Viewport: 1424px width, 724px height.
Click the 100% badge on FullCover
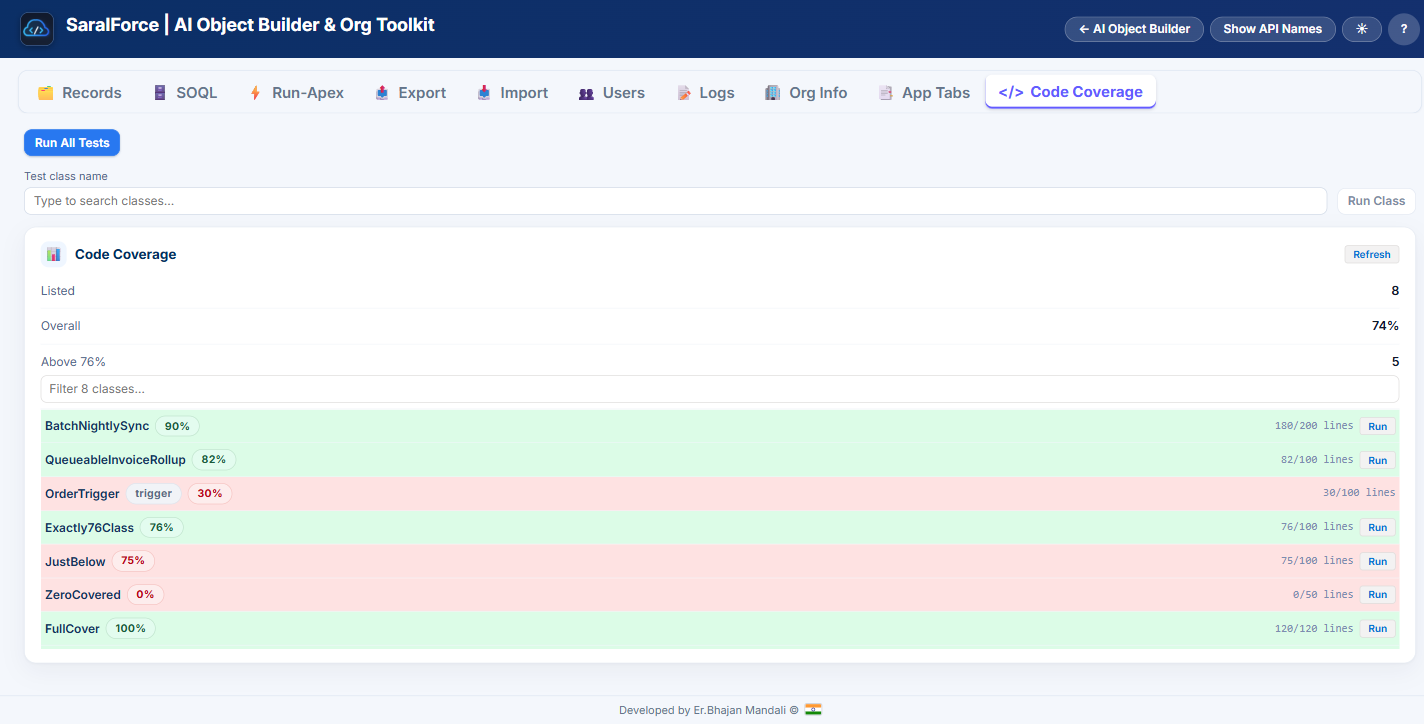pos(130,629)
